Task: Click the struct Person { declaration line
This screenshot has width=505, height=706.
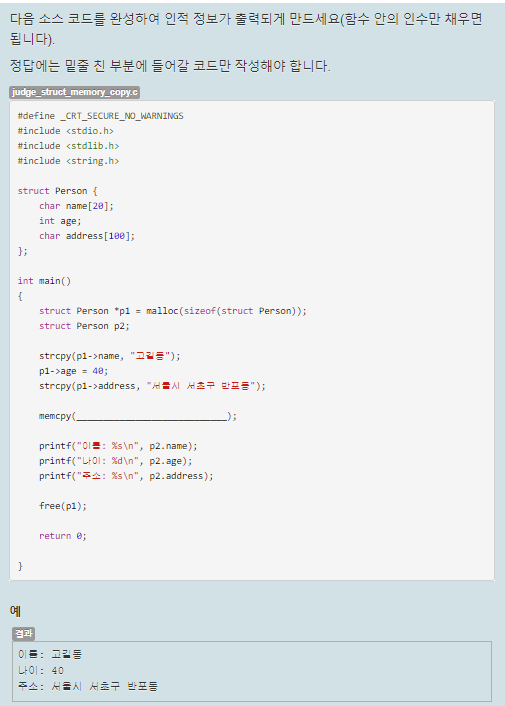Action: 57,191
